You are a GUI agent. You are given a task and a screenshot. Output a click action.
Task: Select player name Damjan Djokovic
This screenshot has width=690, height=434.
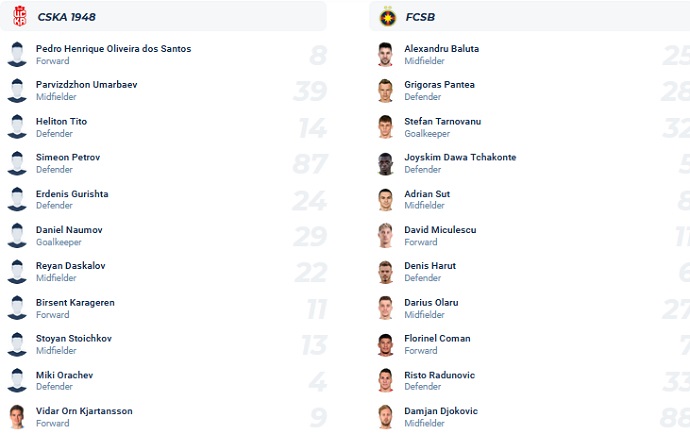point(441,411)
